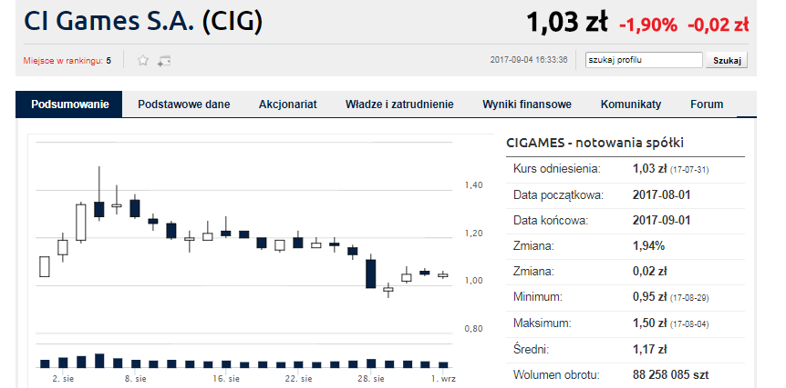This screenshot has width=786, height=388.
Task: Select the Władze i zatrudnienie tab
Action: pyautogui.click(x=400, y=104)
